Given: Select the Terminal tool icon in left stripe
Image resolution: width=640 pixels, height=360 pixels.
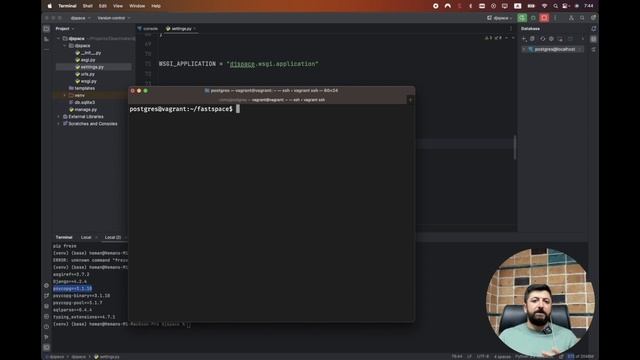Looking at the screenshot, I should (x=47, y=348).
